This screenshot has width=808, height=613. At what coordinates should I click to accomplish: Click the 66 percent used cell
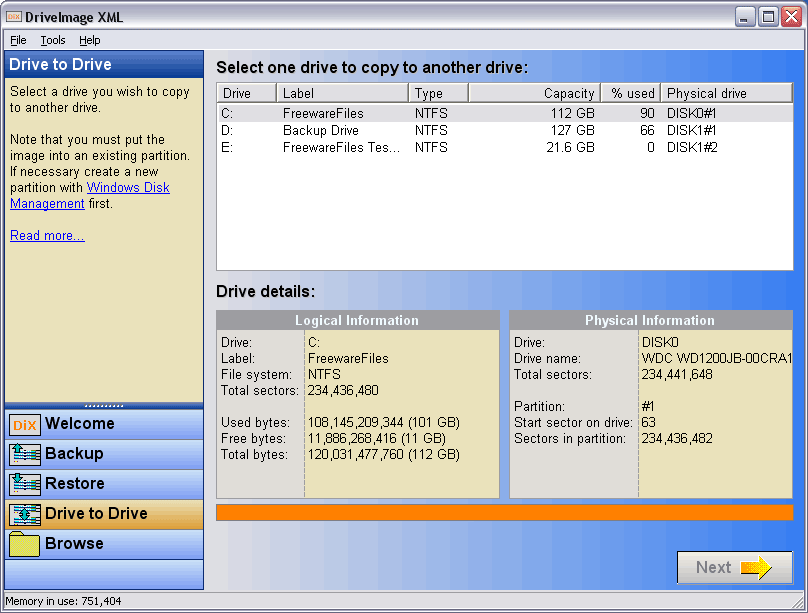point(647,130)
